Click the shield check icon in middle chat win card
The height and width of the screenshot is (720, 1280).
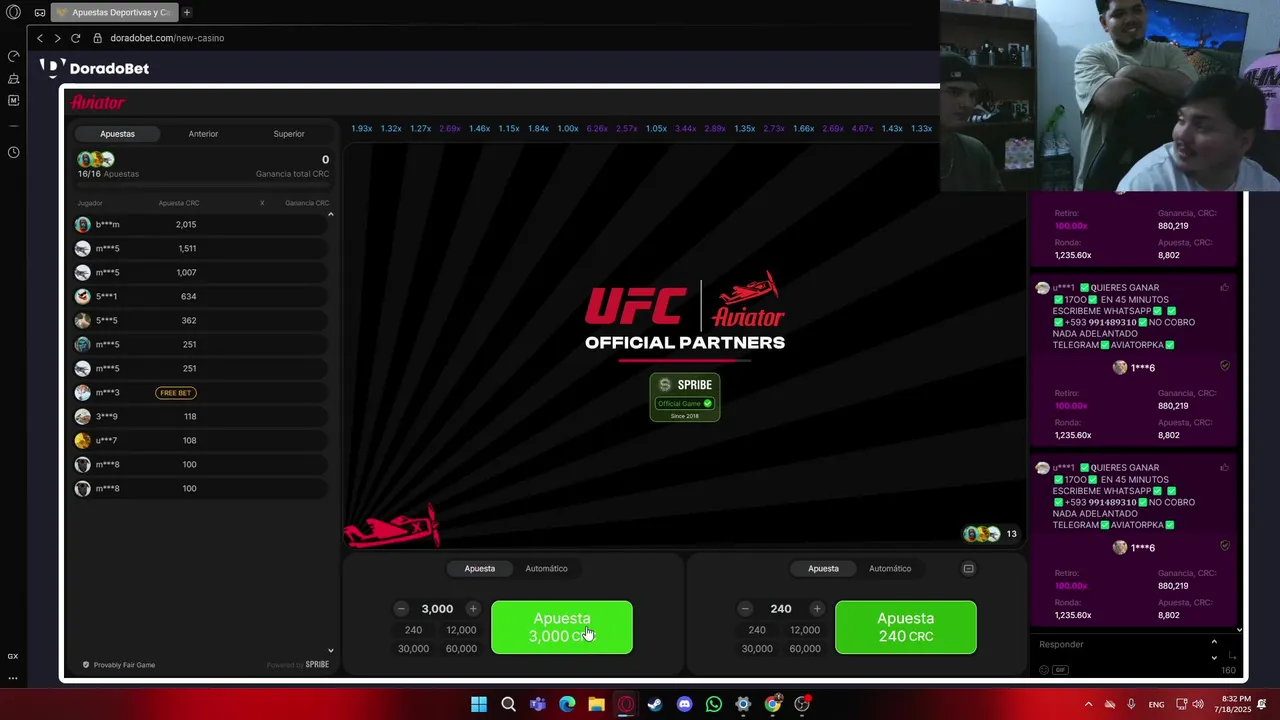point(1225,366)
